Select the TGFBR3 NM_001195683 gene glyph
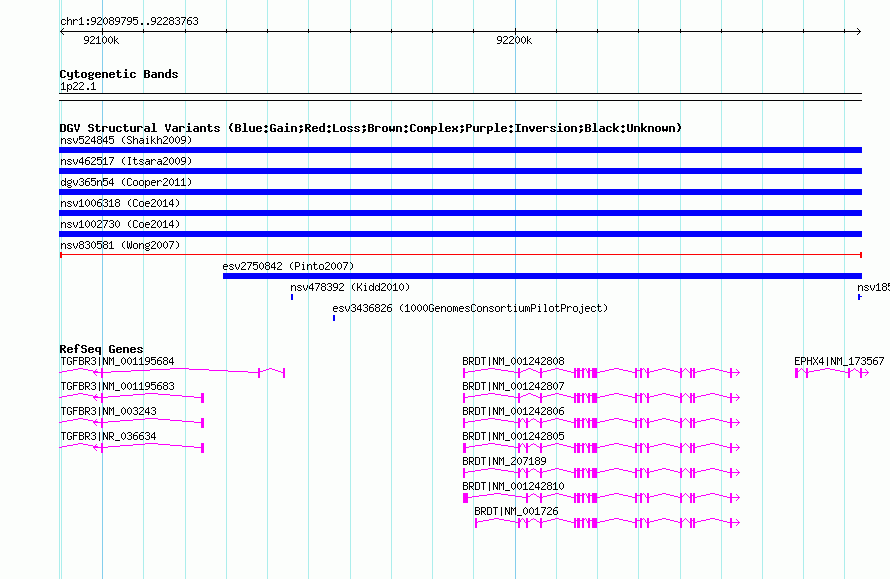This screenshot has width=890, height=579. coord(132,398)
